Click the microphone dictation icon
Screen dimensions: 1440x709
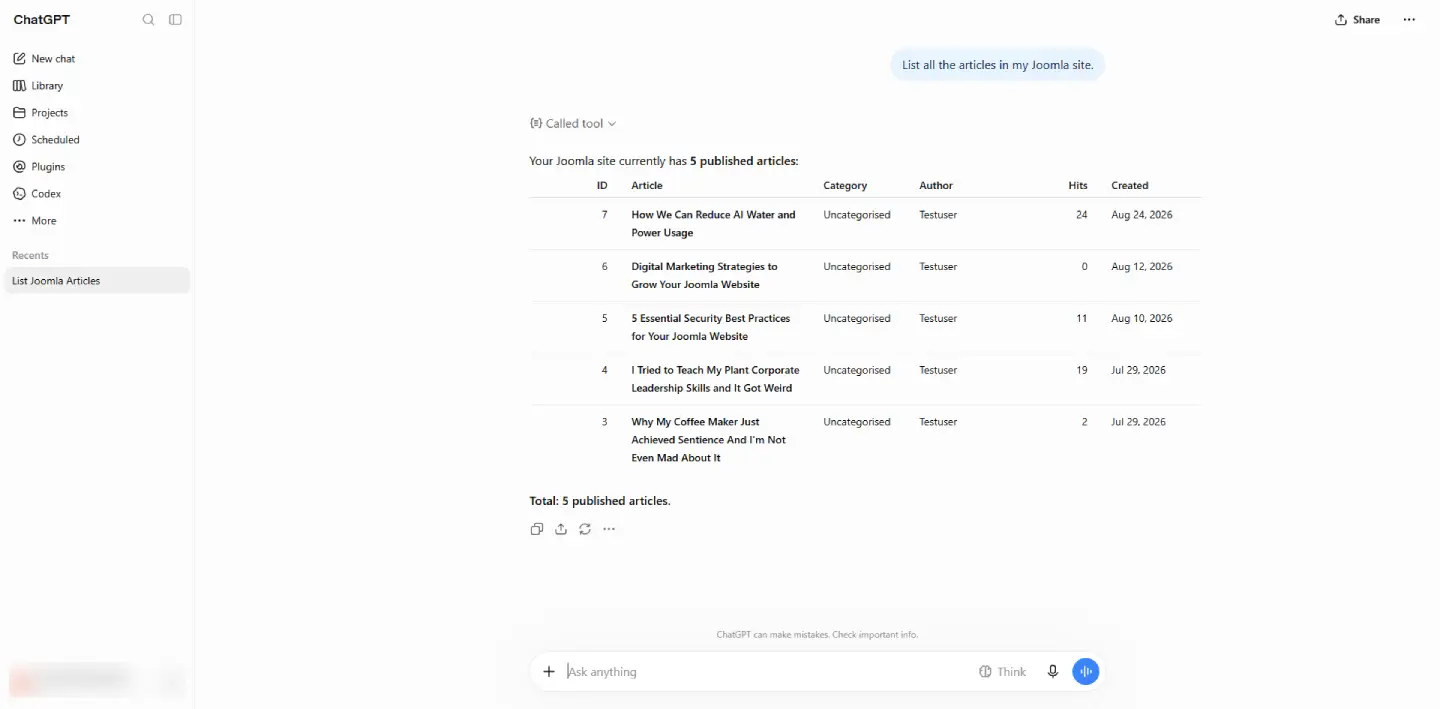[x=1053, y=672]
